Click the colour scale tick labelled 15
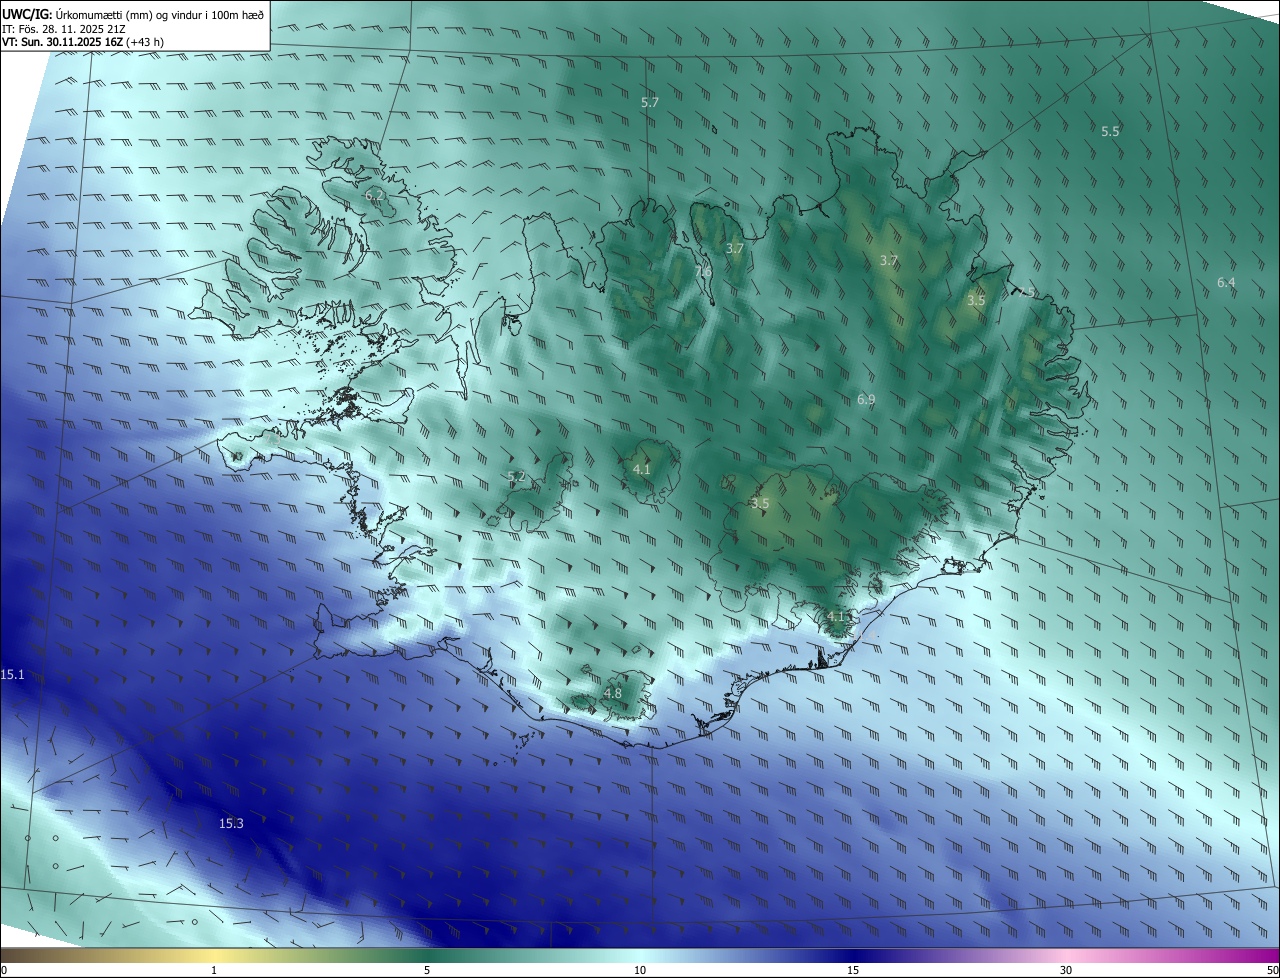Image resolution: width=1280 pixels, height=978 pixels. click(853, 970)
